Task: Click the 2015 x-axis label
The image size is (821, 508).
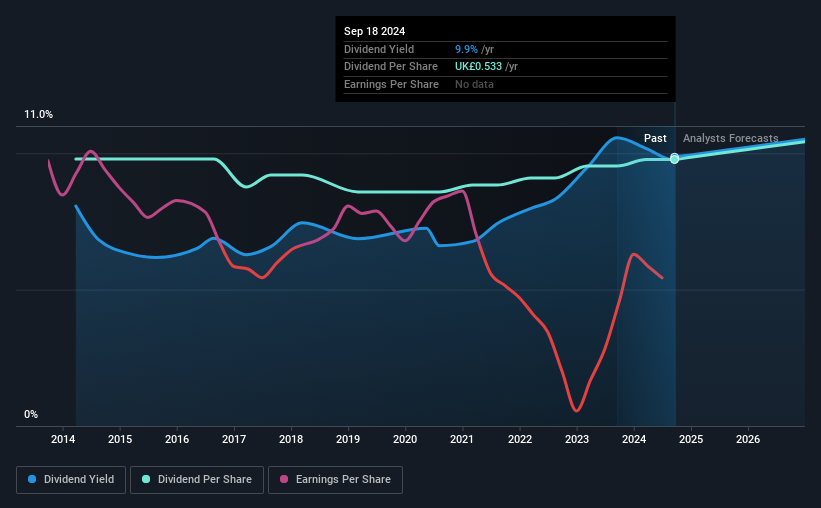Action: (120, 439)
